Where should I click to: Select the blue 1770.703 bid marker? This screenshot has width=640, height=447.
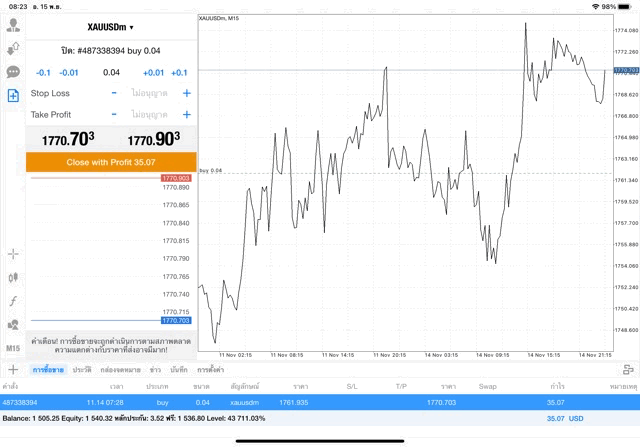[176, 320]
